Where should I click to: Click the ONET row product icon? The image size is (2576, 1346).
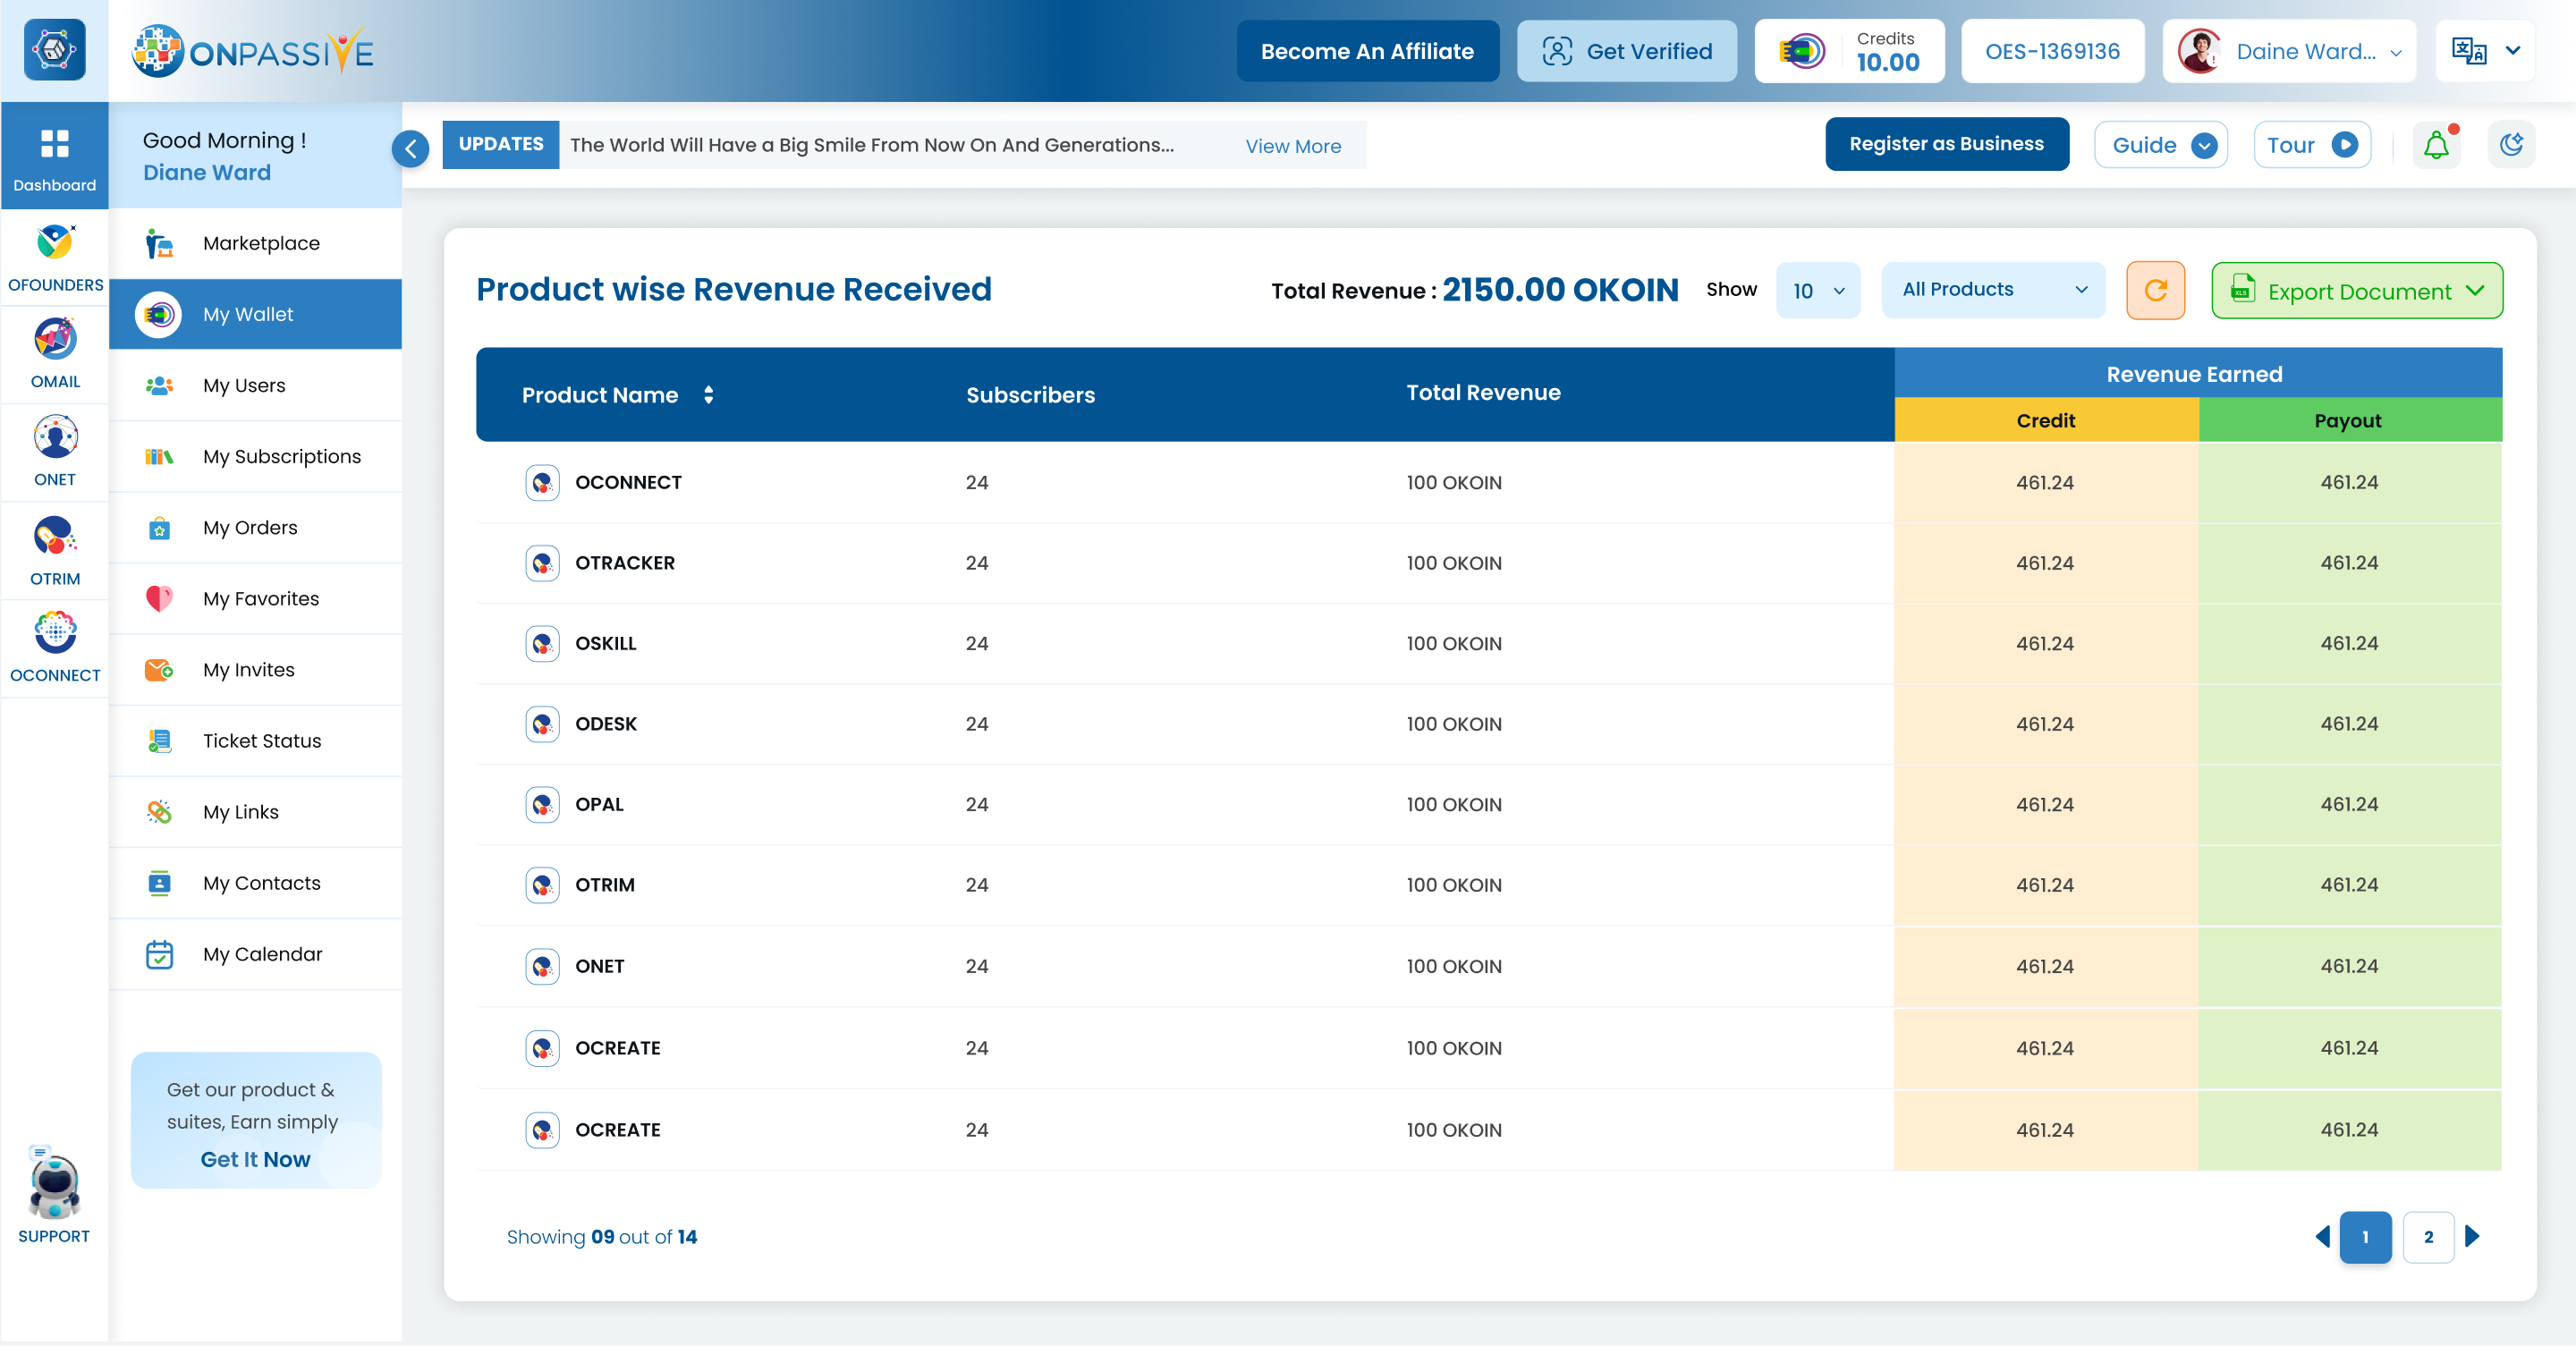pyautogui.click(x=542, y=967)
